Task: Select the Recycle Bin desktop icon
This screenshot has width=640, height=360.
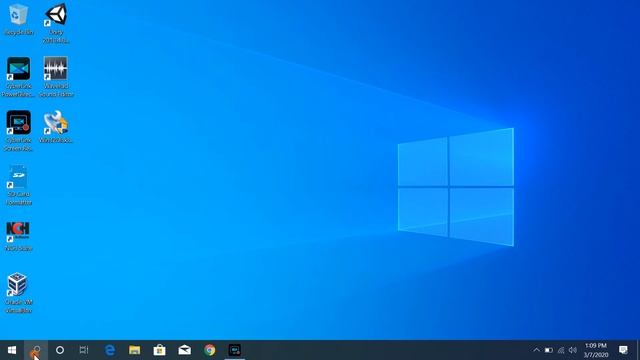Action: (x=18, y=19)
